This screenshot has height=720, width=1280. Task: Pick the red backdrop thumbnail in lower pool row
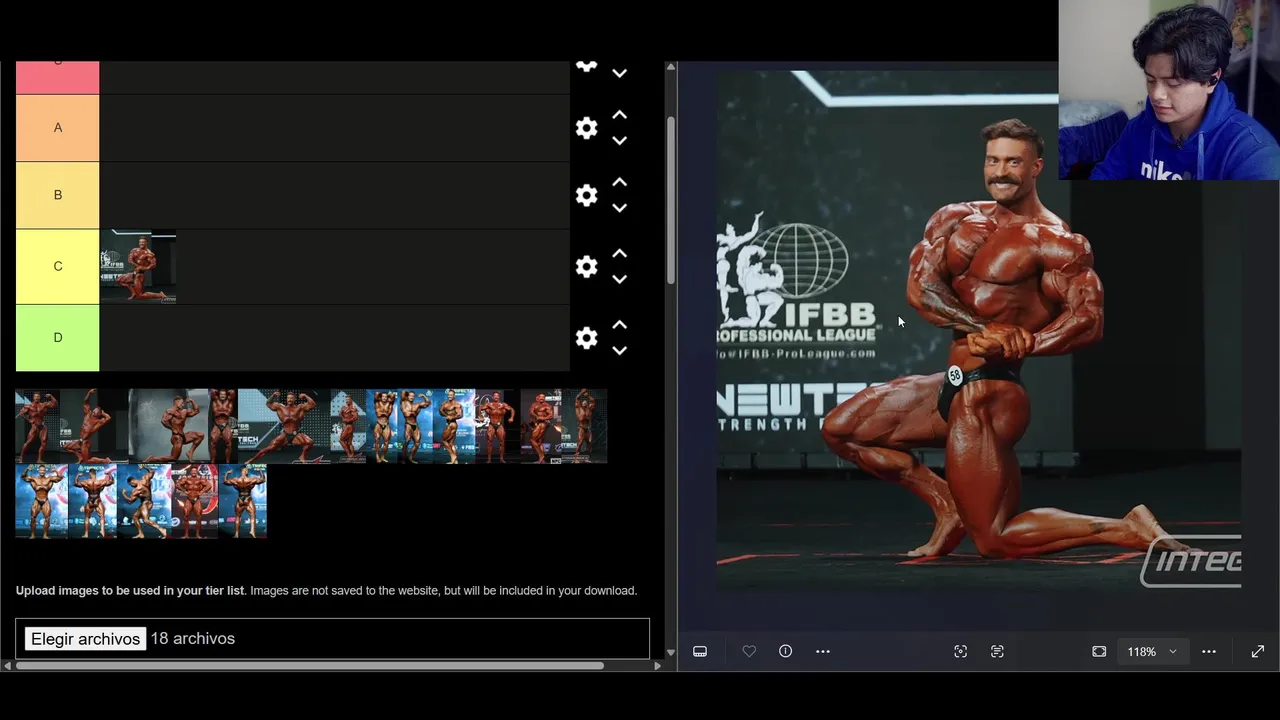pyautogui.click(x=194, y=501)
